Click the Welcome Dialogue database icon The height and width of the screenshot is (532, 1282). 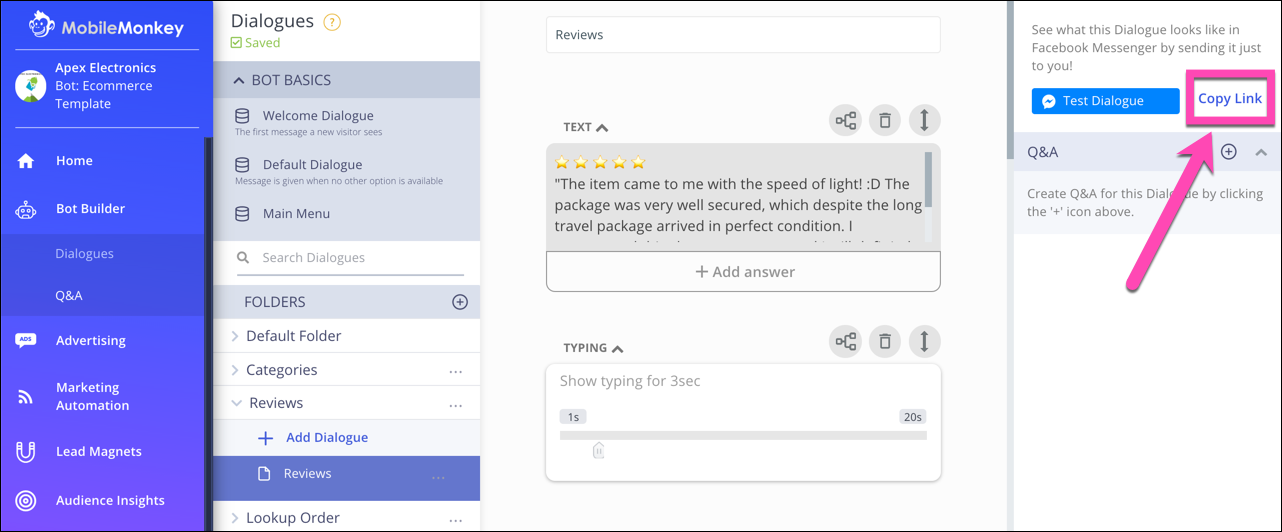click(x=242, y=116)
